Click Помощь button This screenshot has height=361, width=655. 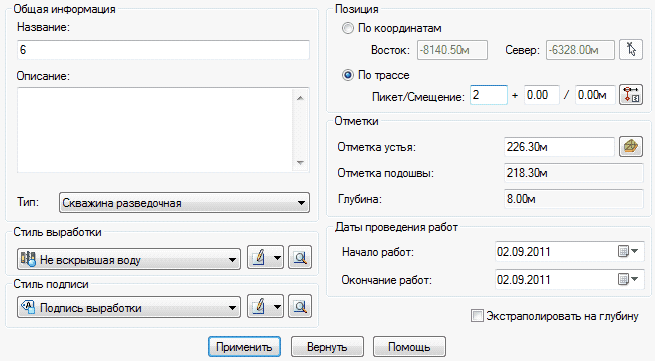[409, 347]
